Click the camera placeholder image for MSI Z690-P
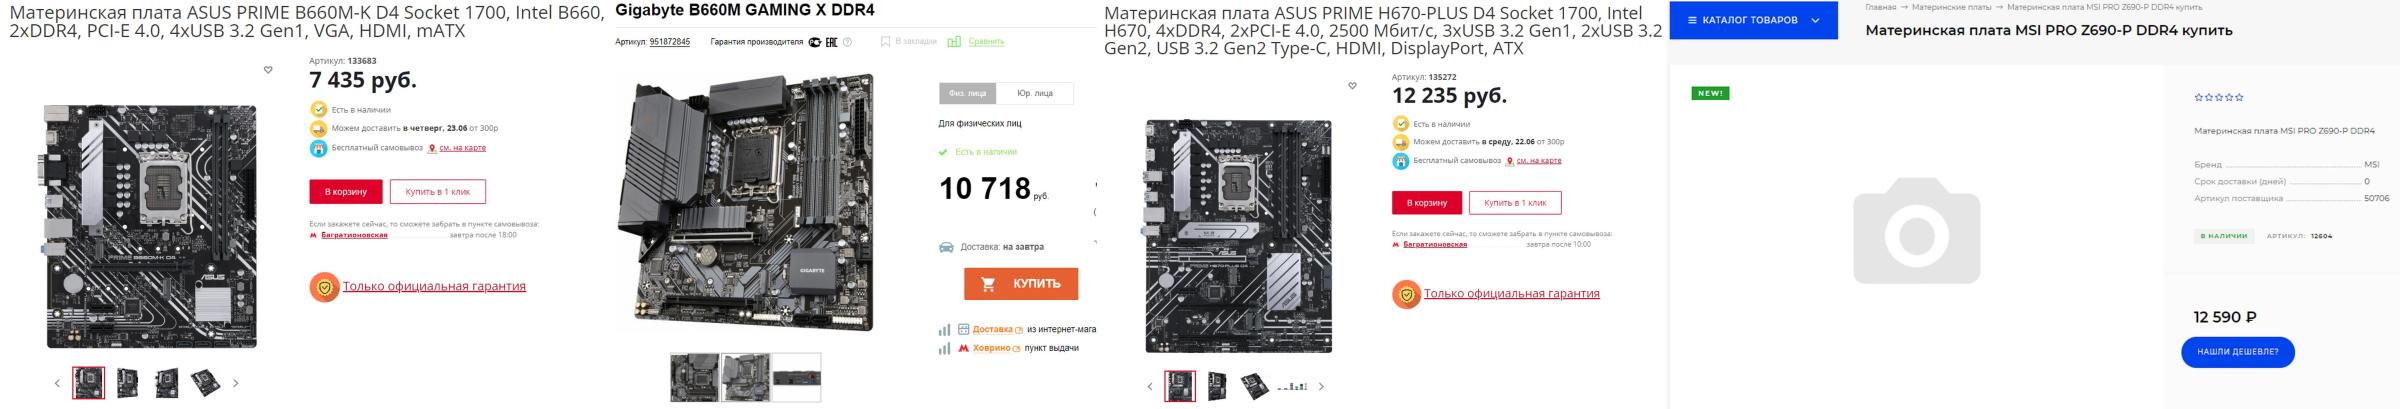The height and width of the screenshot is (409, 2400). 1916,230
